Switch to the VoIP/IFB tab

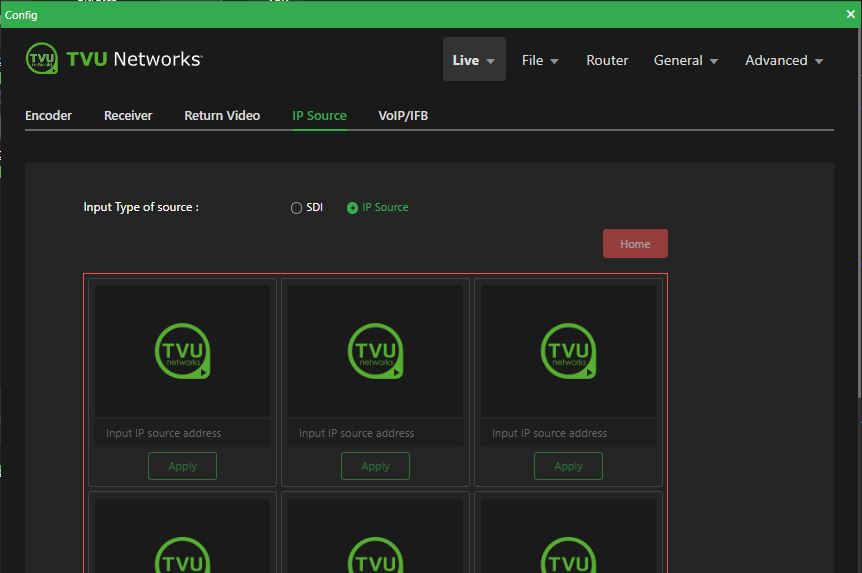point(403,115)
